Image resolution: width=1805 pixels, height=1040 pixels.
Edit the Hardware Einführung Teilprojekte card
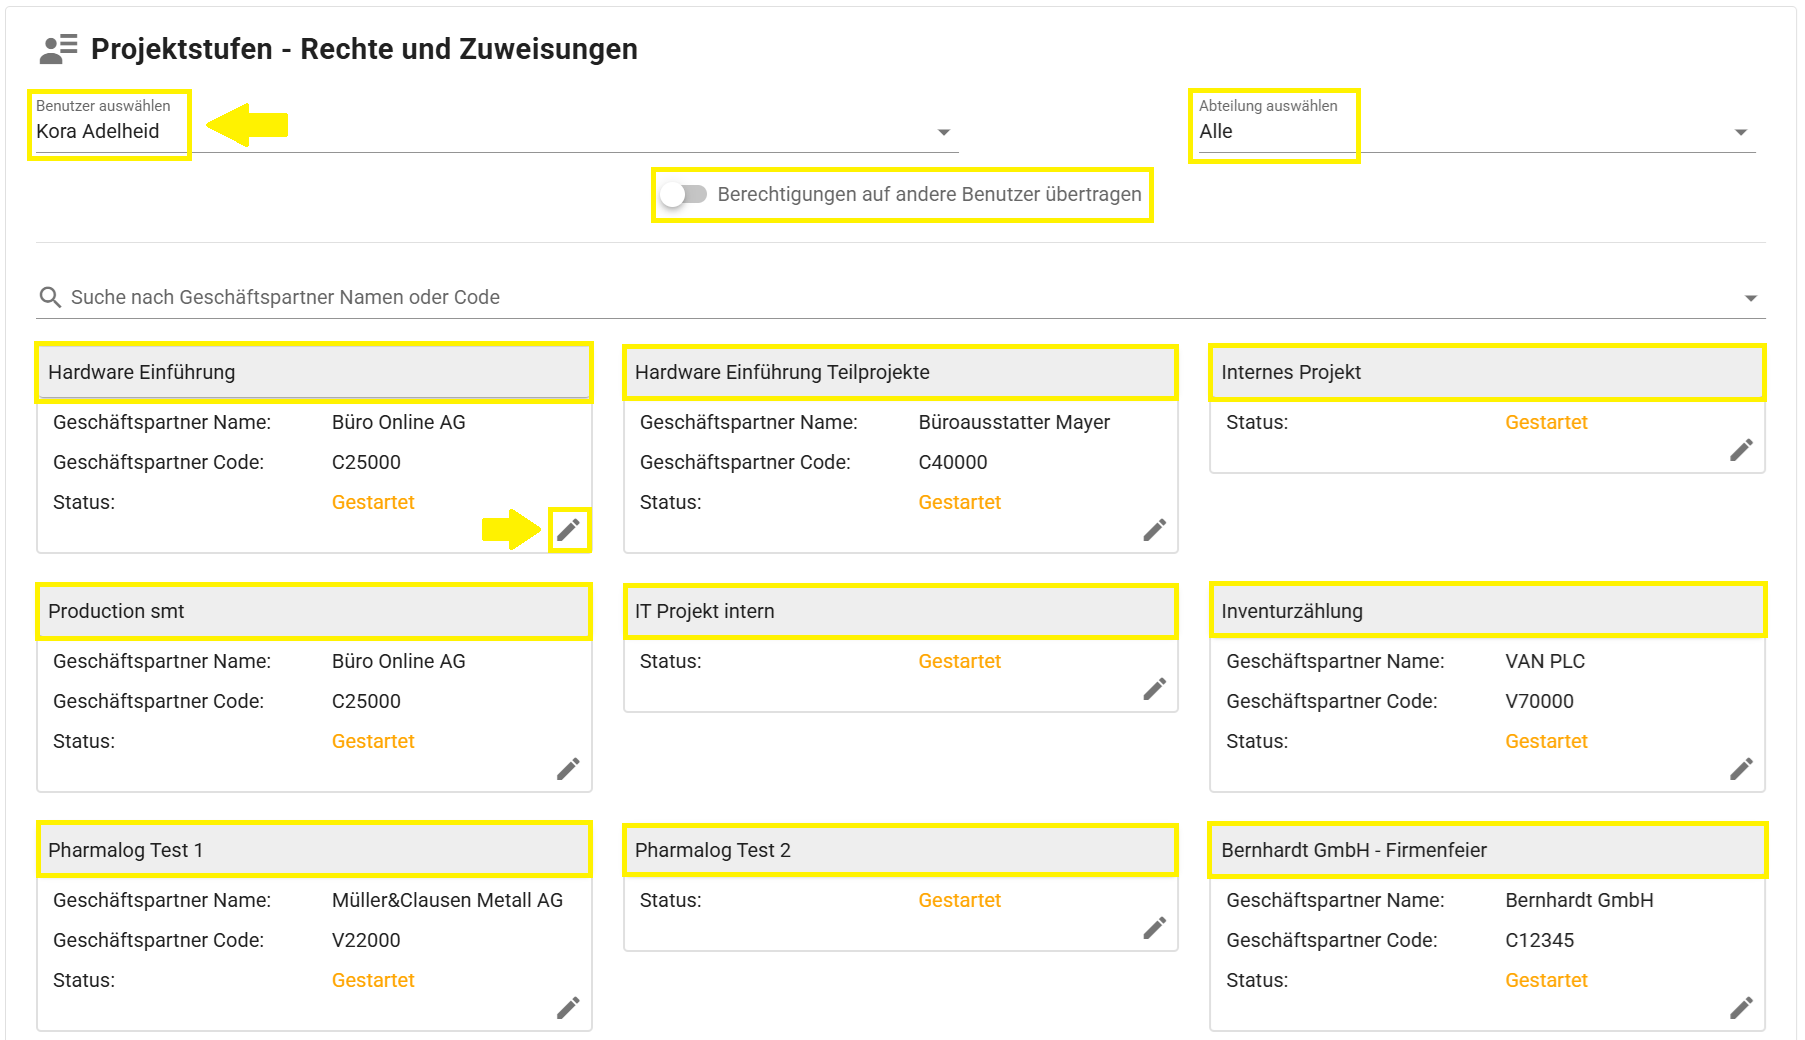(1155, 530)
